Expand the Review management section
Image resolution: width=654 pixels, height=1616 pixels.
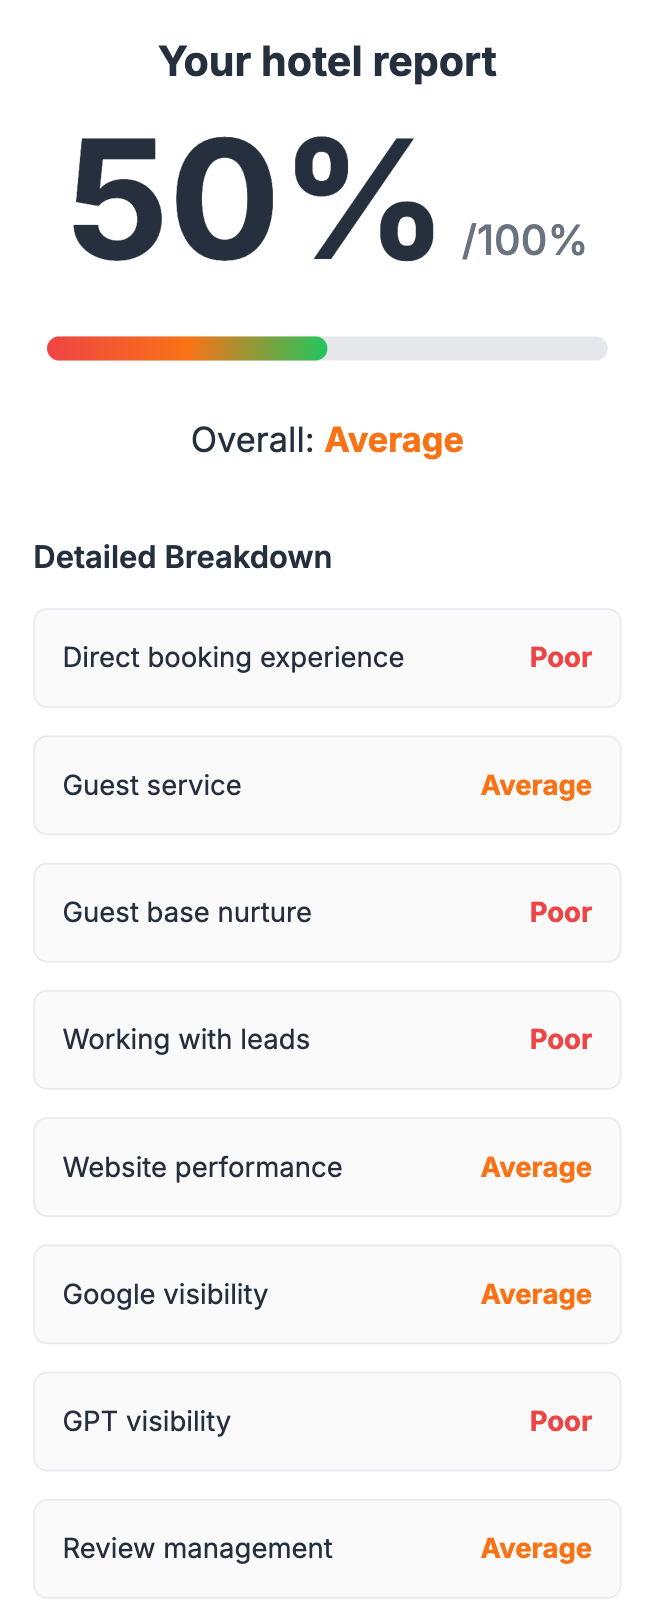click(x=327, y=1548)
